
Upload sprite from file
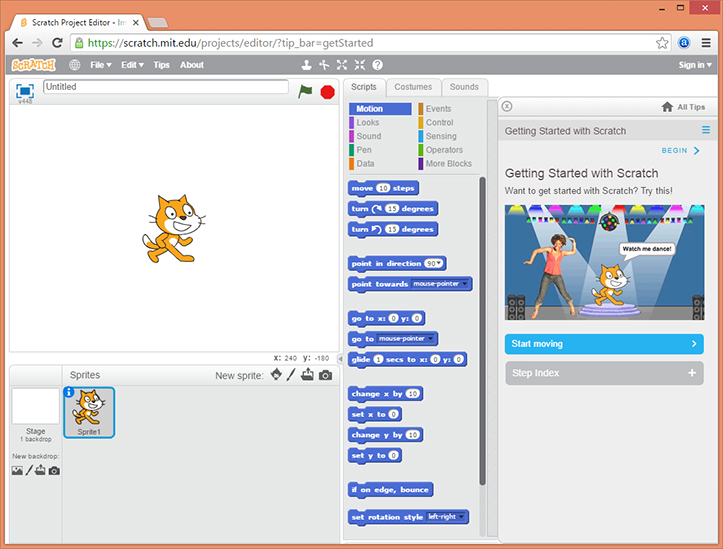tap(307, 375)
